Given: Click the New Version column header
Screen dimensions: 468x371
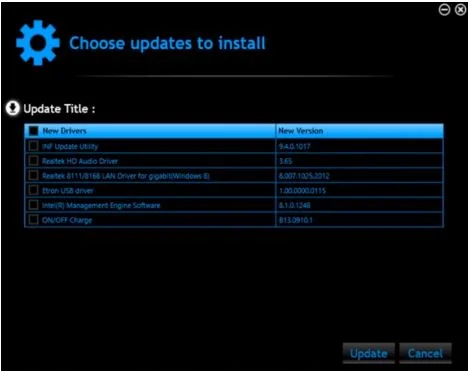Looking at the screenshot, I should tap(360, 131).
